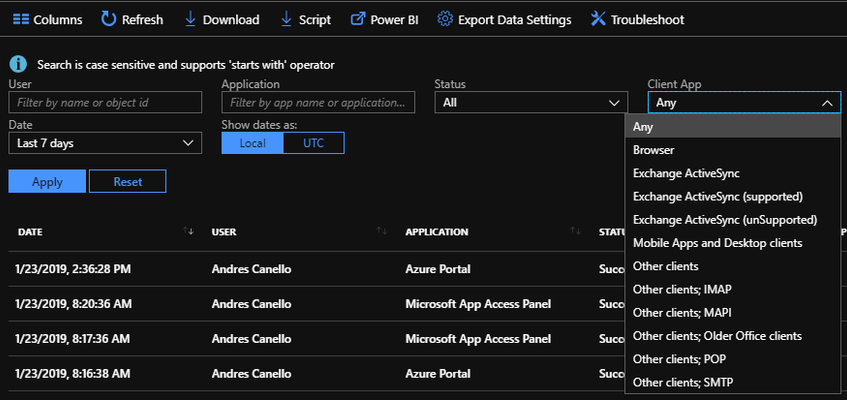847x400 pixels.
Task: Open sign-in at 1/23/2019, 8:20:36 AM
Action: click(x=73, y=304)
